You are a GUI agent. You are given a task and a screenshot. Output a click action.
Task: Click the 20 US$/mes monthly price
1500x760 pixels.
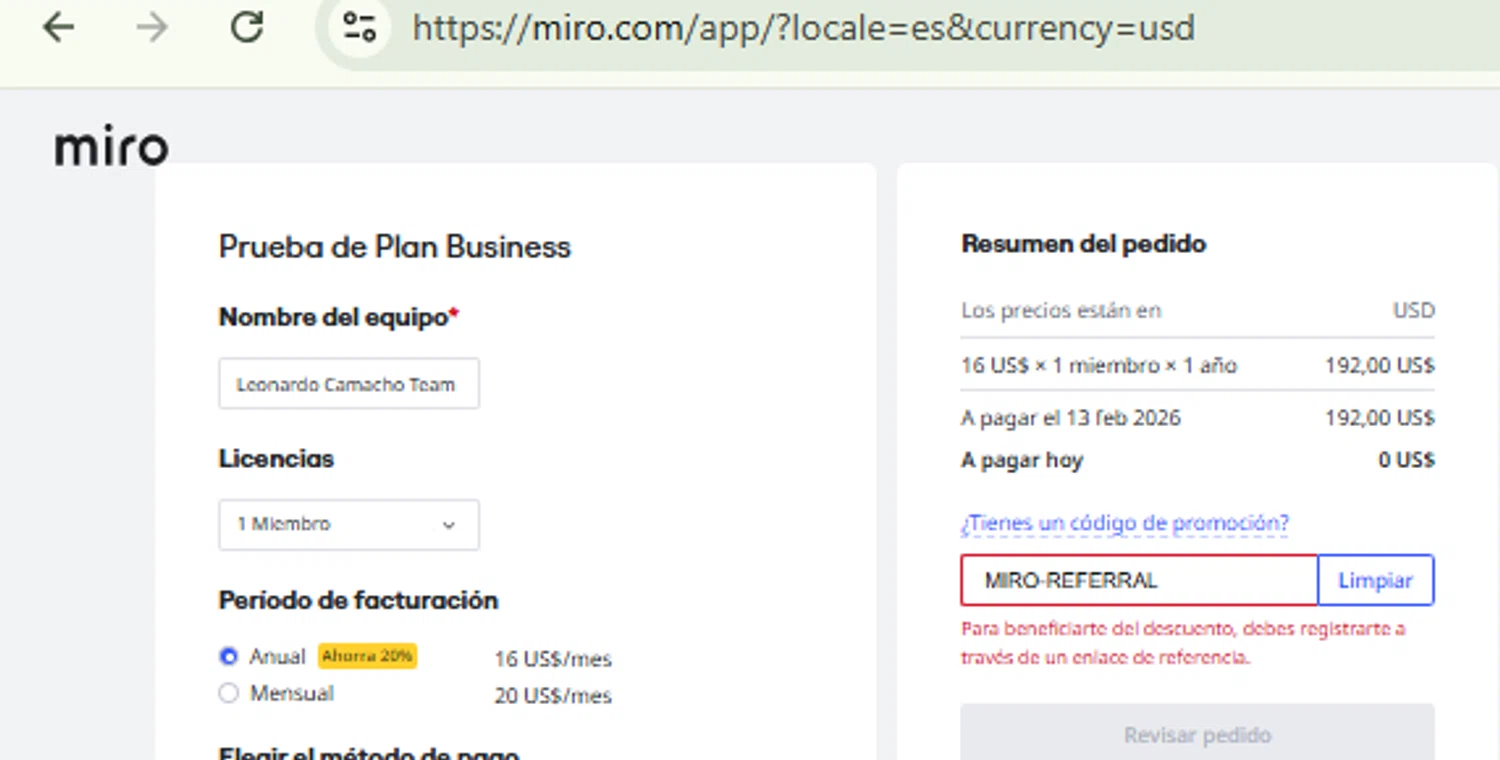(553, 695)
